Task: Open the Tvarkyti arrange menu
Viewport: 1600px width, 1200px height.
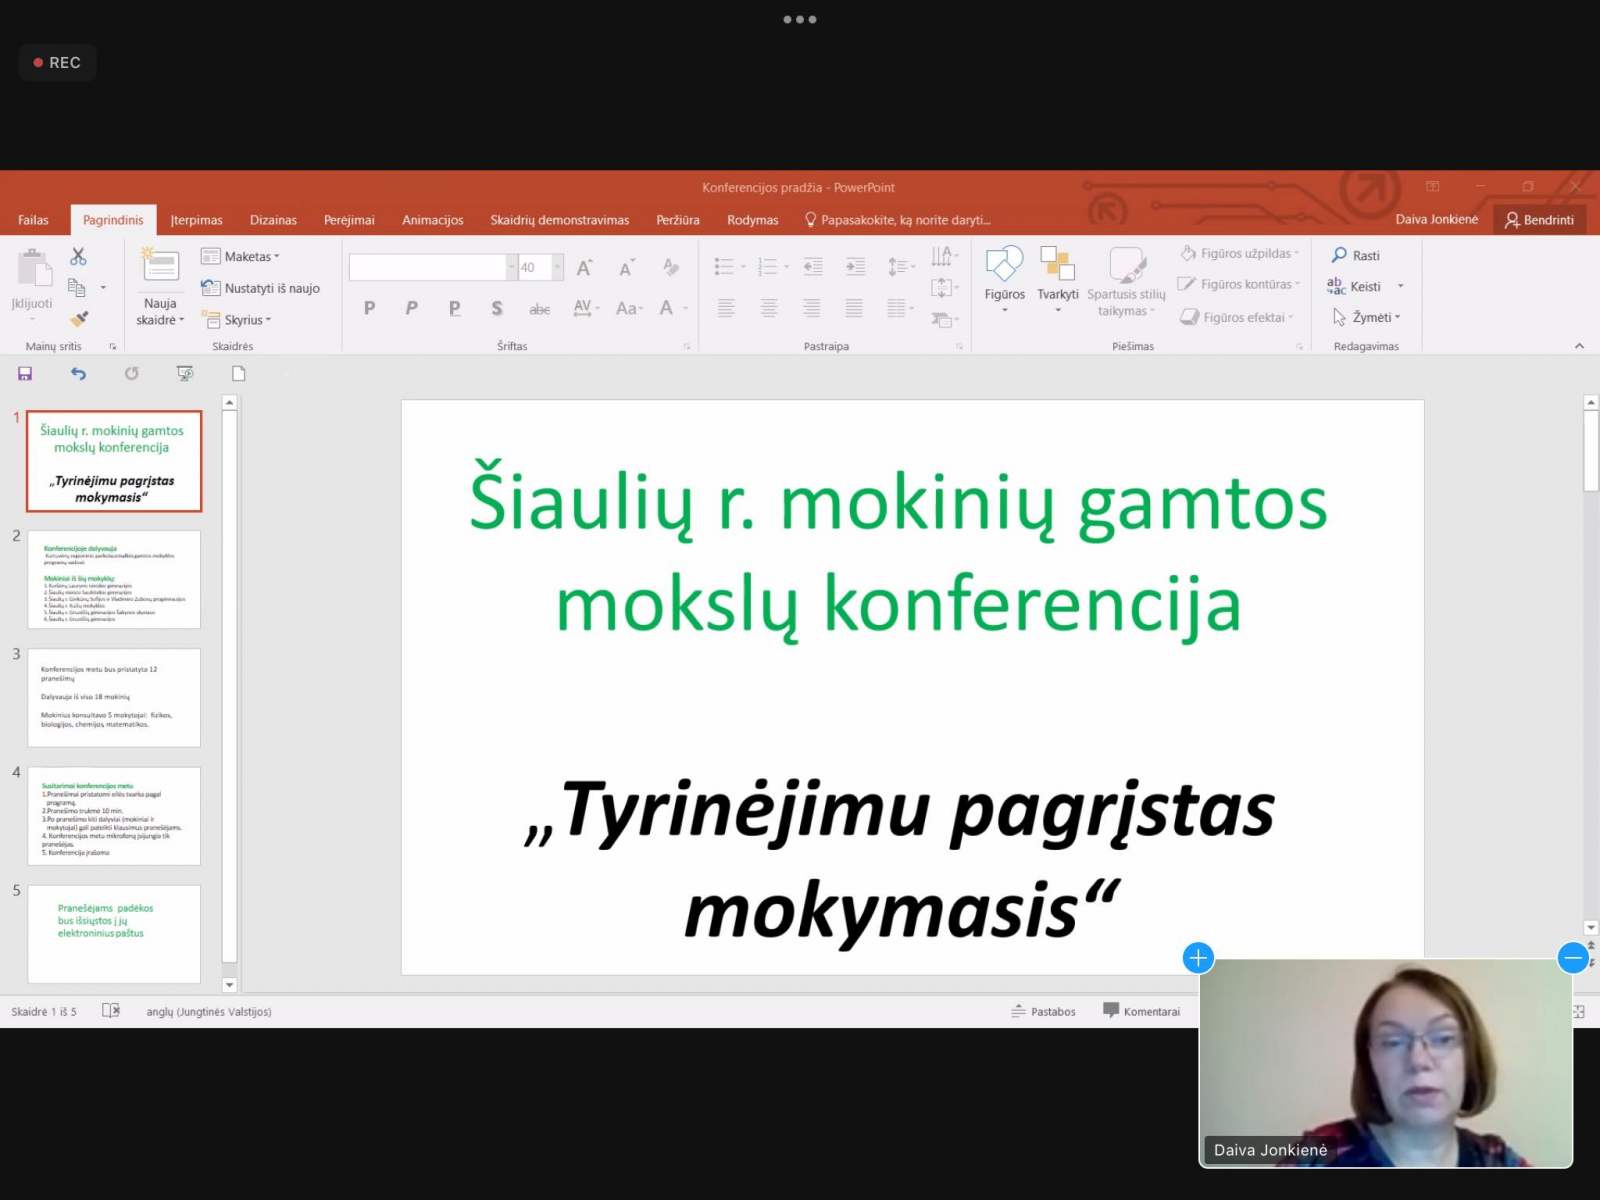Action: click(1057, 278)
